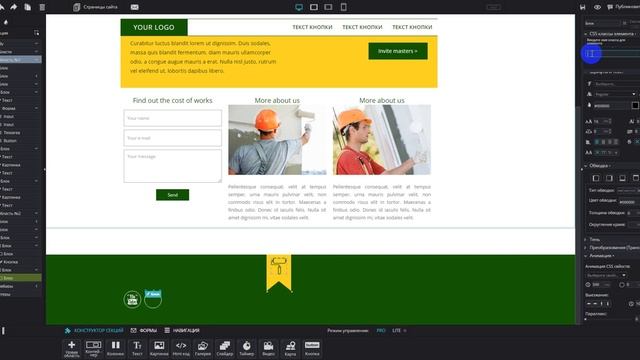640x360 pixels.
Task: Add a Video element from bottom toolbar
Action: point(268,349)
